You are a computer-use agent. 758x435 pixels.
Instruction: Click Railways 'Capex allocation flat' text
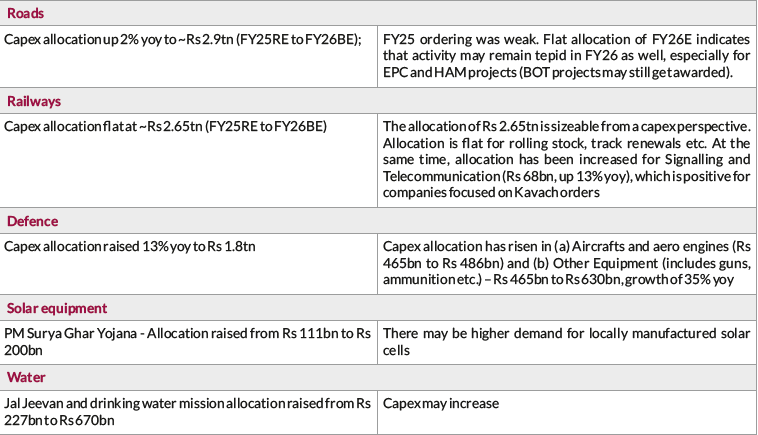(165, 125)
